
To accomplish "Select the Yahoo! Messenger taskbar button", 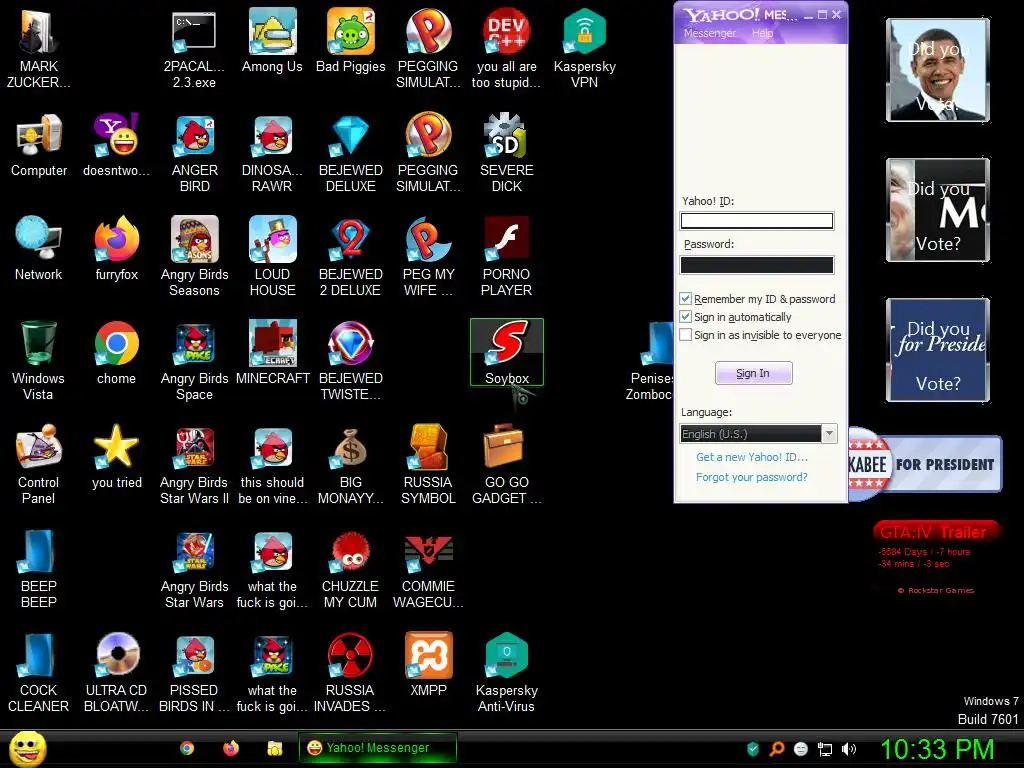I will [377, 748].
